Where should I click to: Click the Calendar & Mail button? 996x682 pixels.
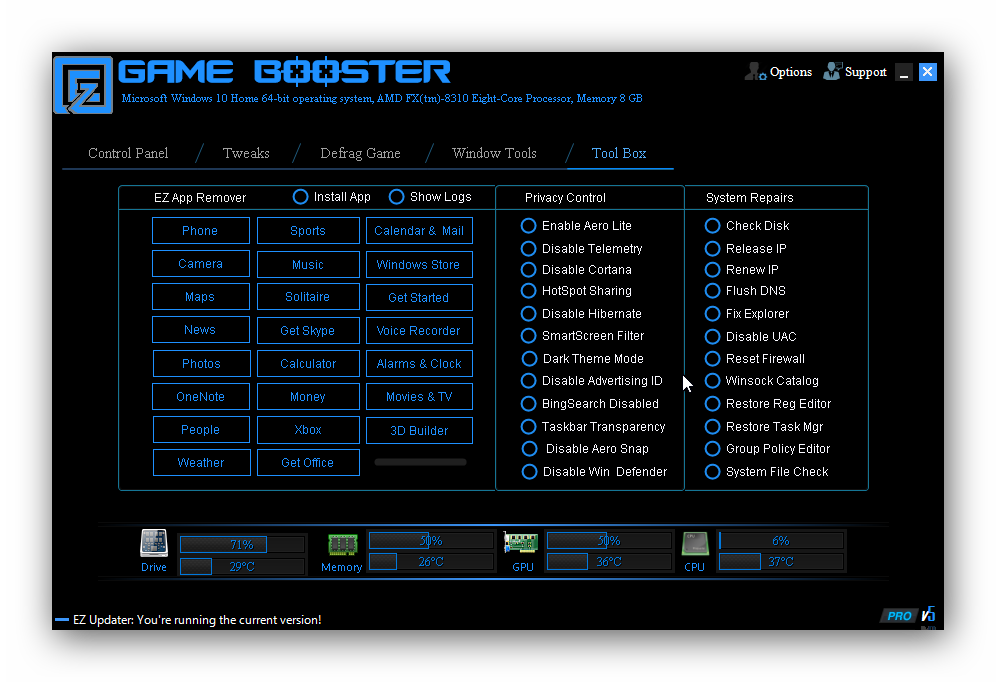click(x=419, y=231)
